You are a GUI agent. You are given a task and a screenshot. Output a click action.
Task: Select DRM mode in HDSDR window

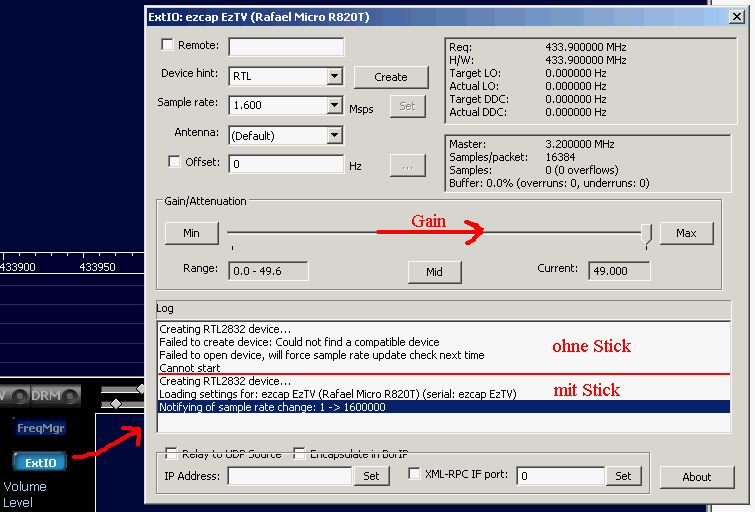tap(54, 396)
